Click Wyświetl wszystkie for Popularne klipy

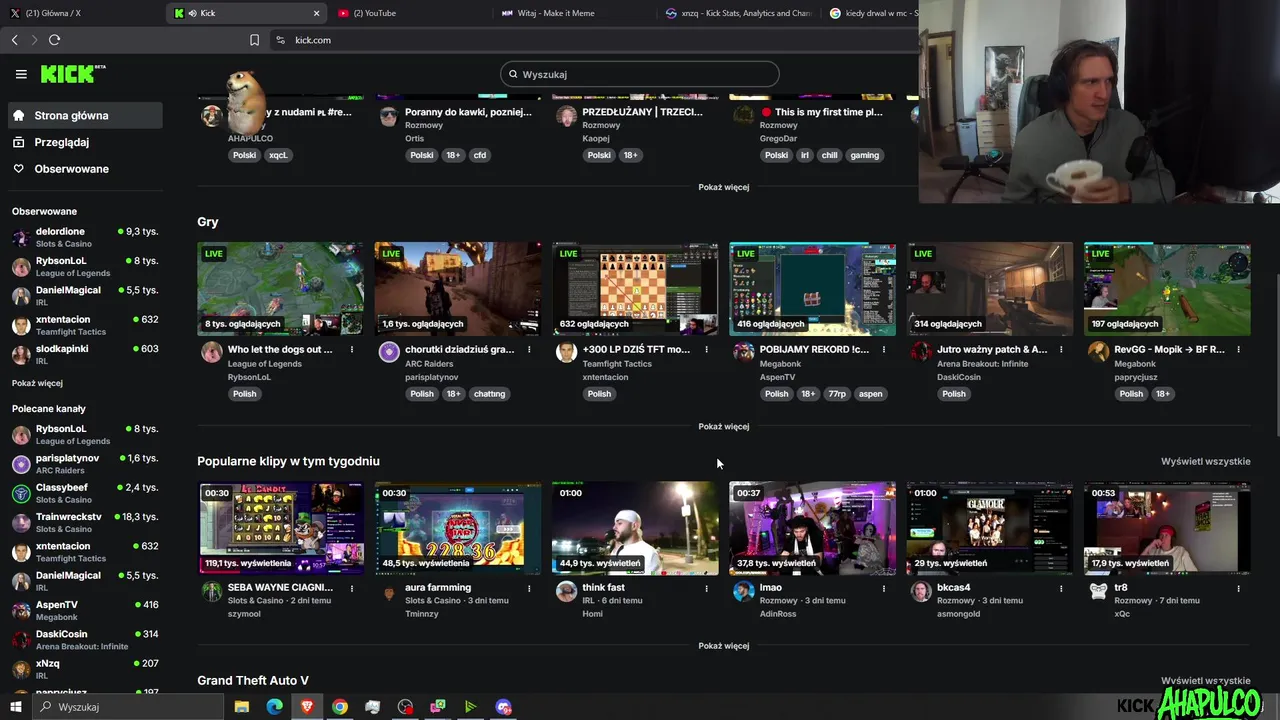click(x=1205, y=462)
